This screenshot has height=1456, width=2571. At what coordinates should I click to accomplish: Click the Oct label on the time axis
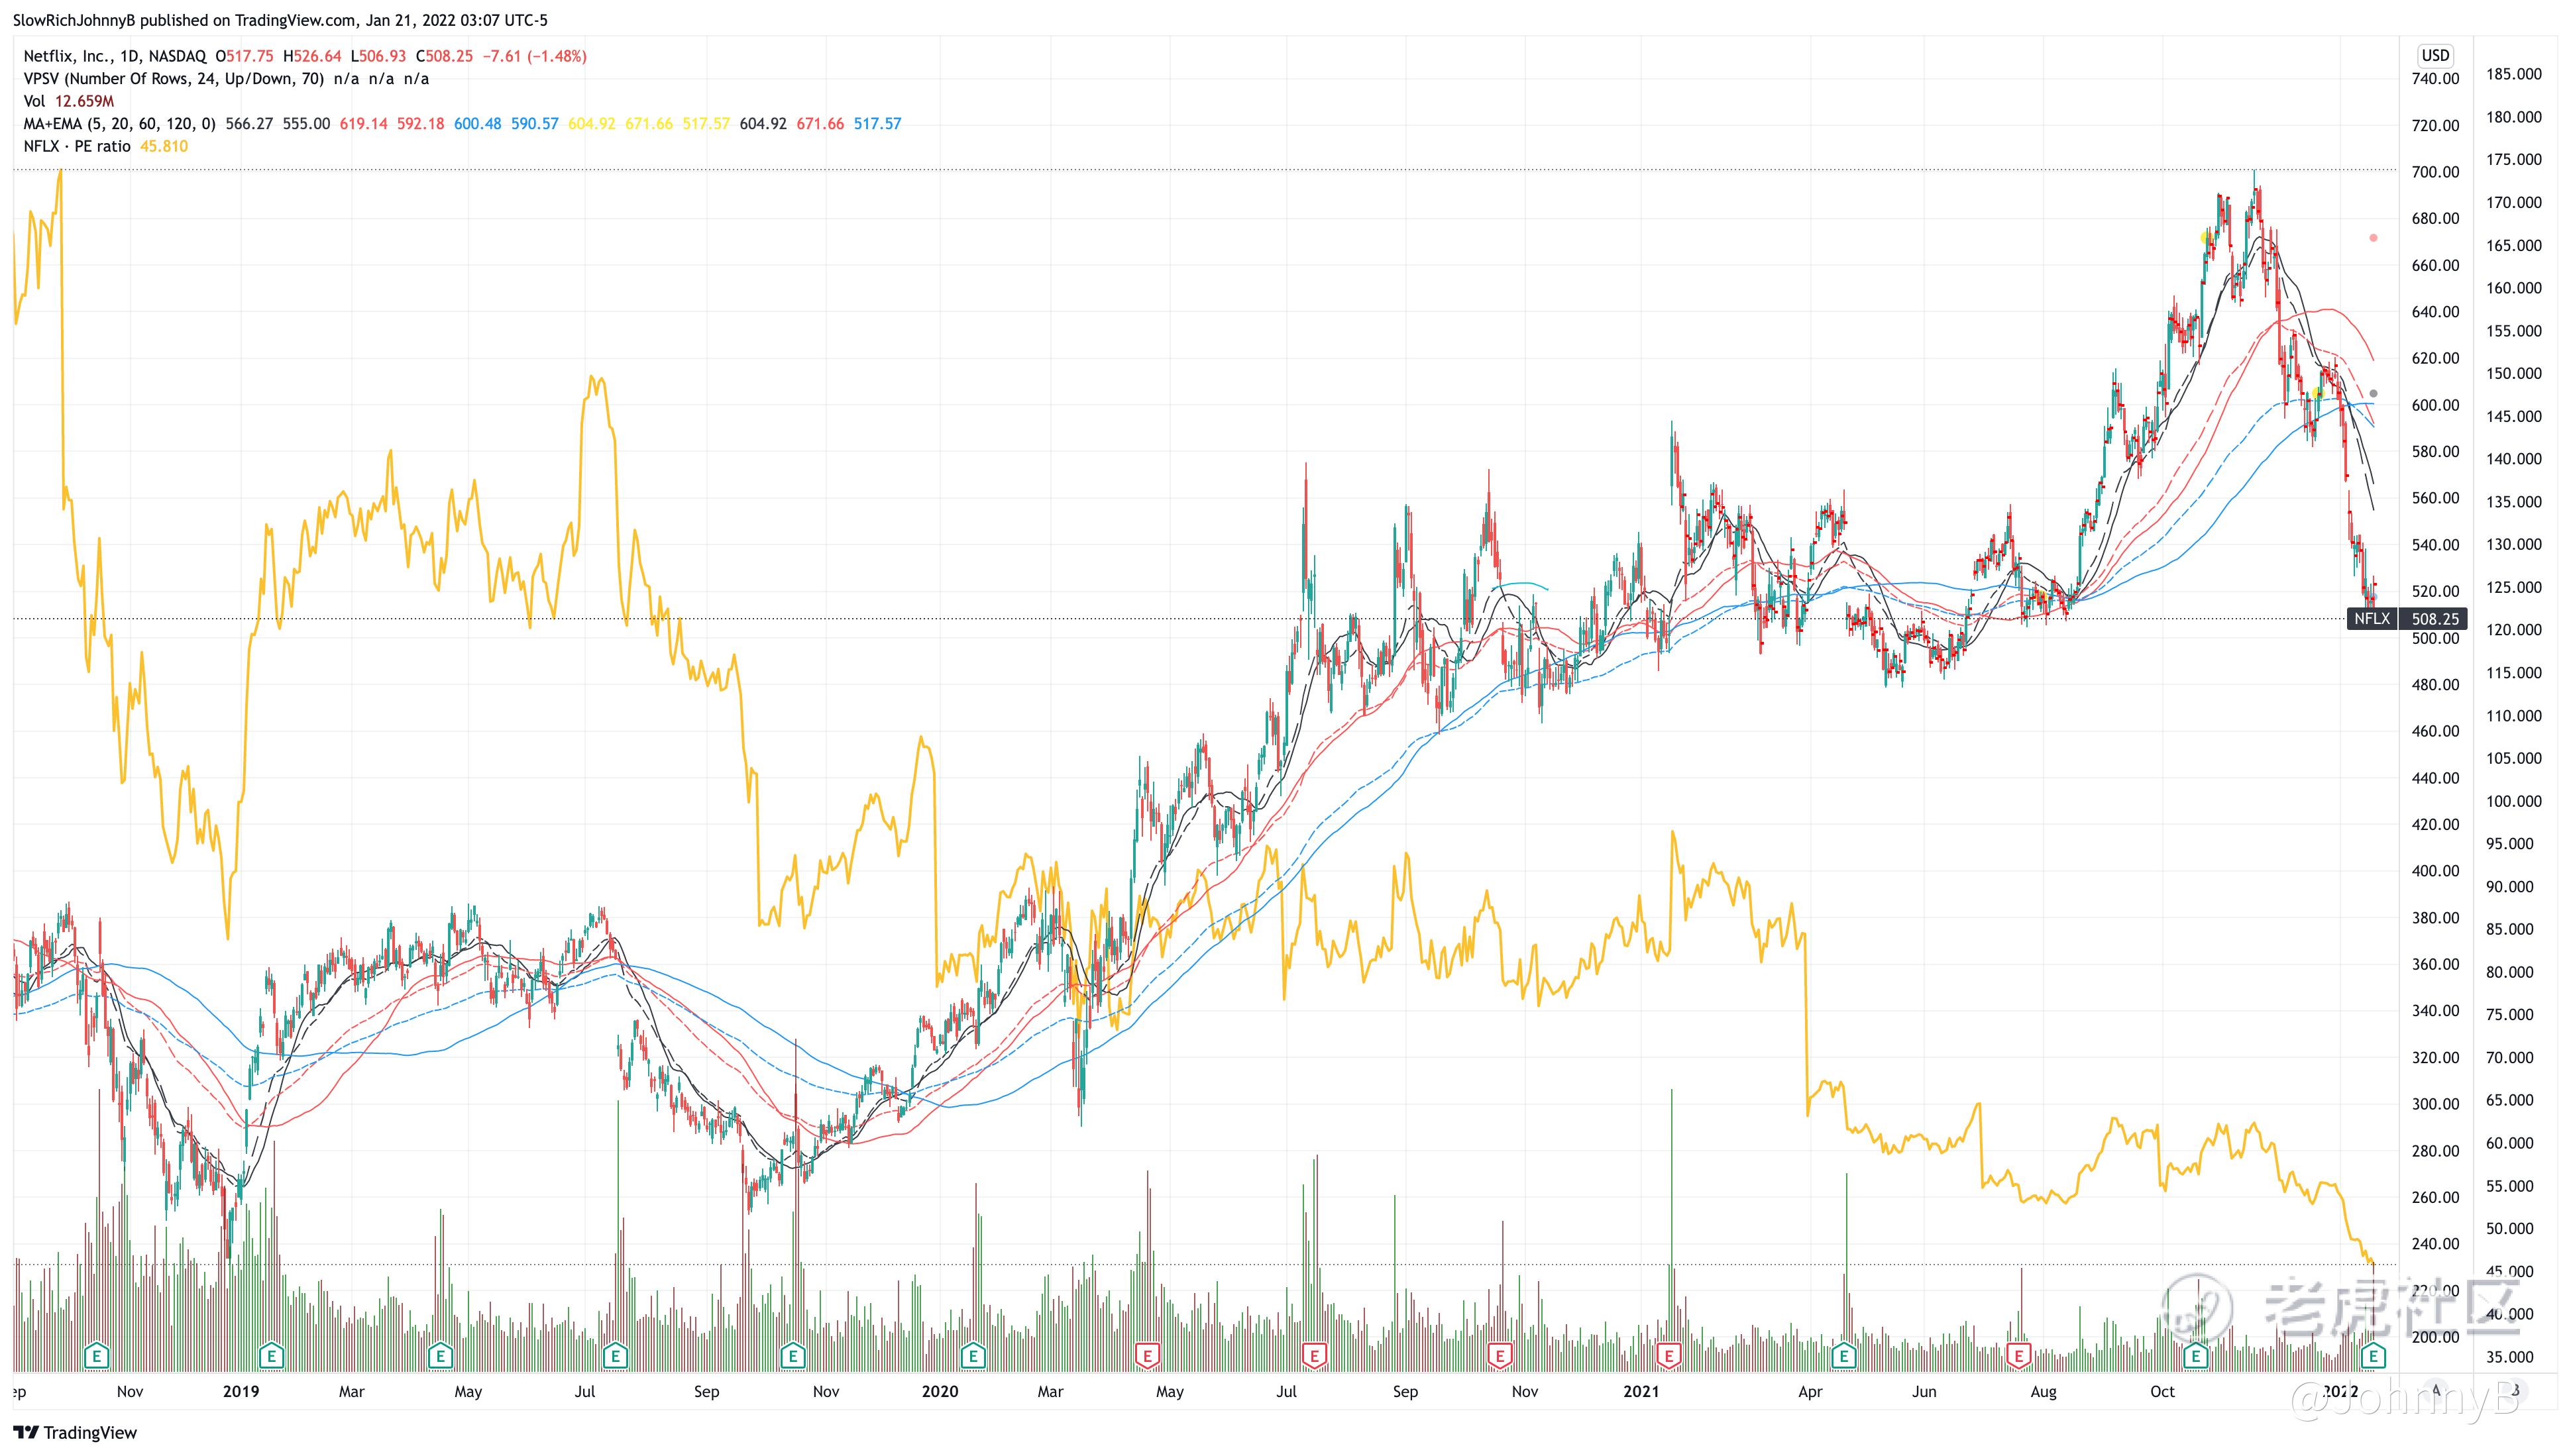[2162, 1391]
